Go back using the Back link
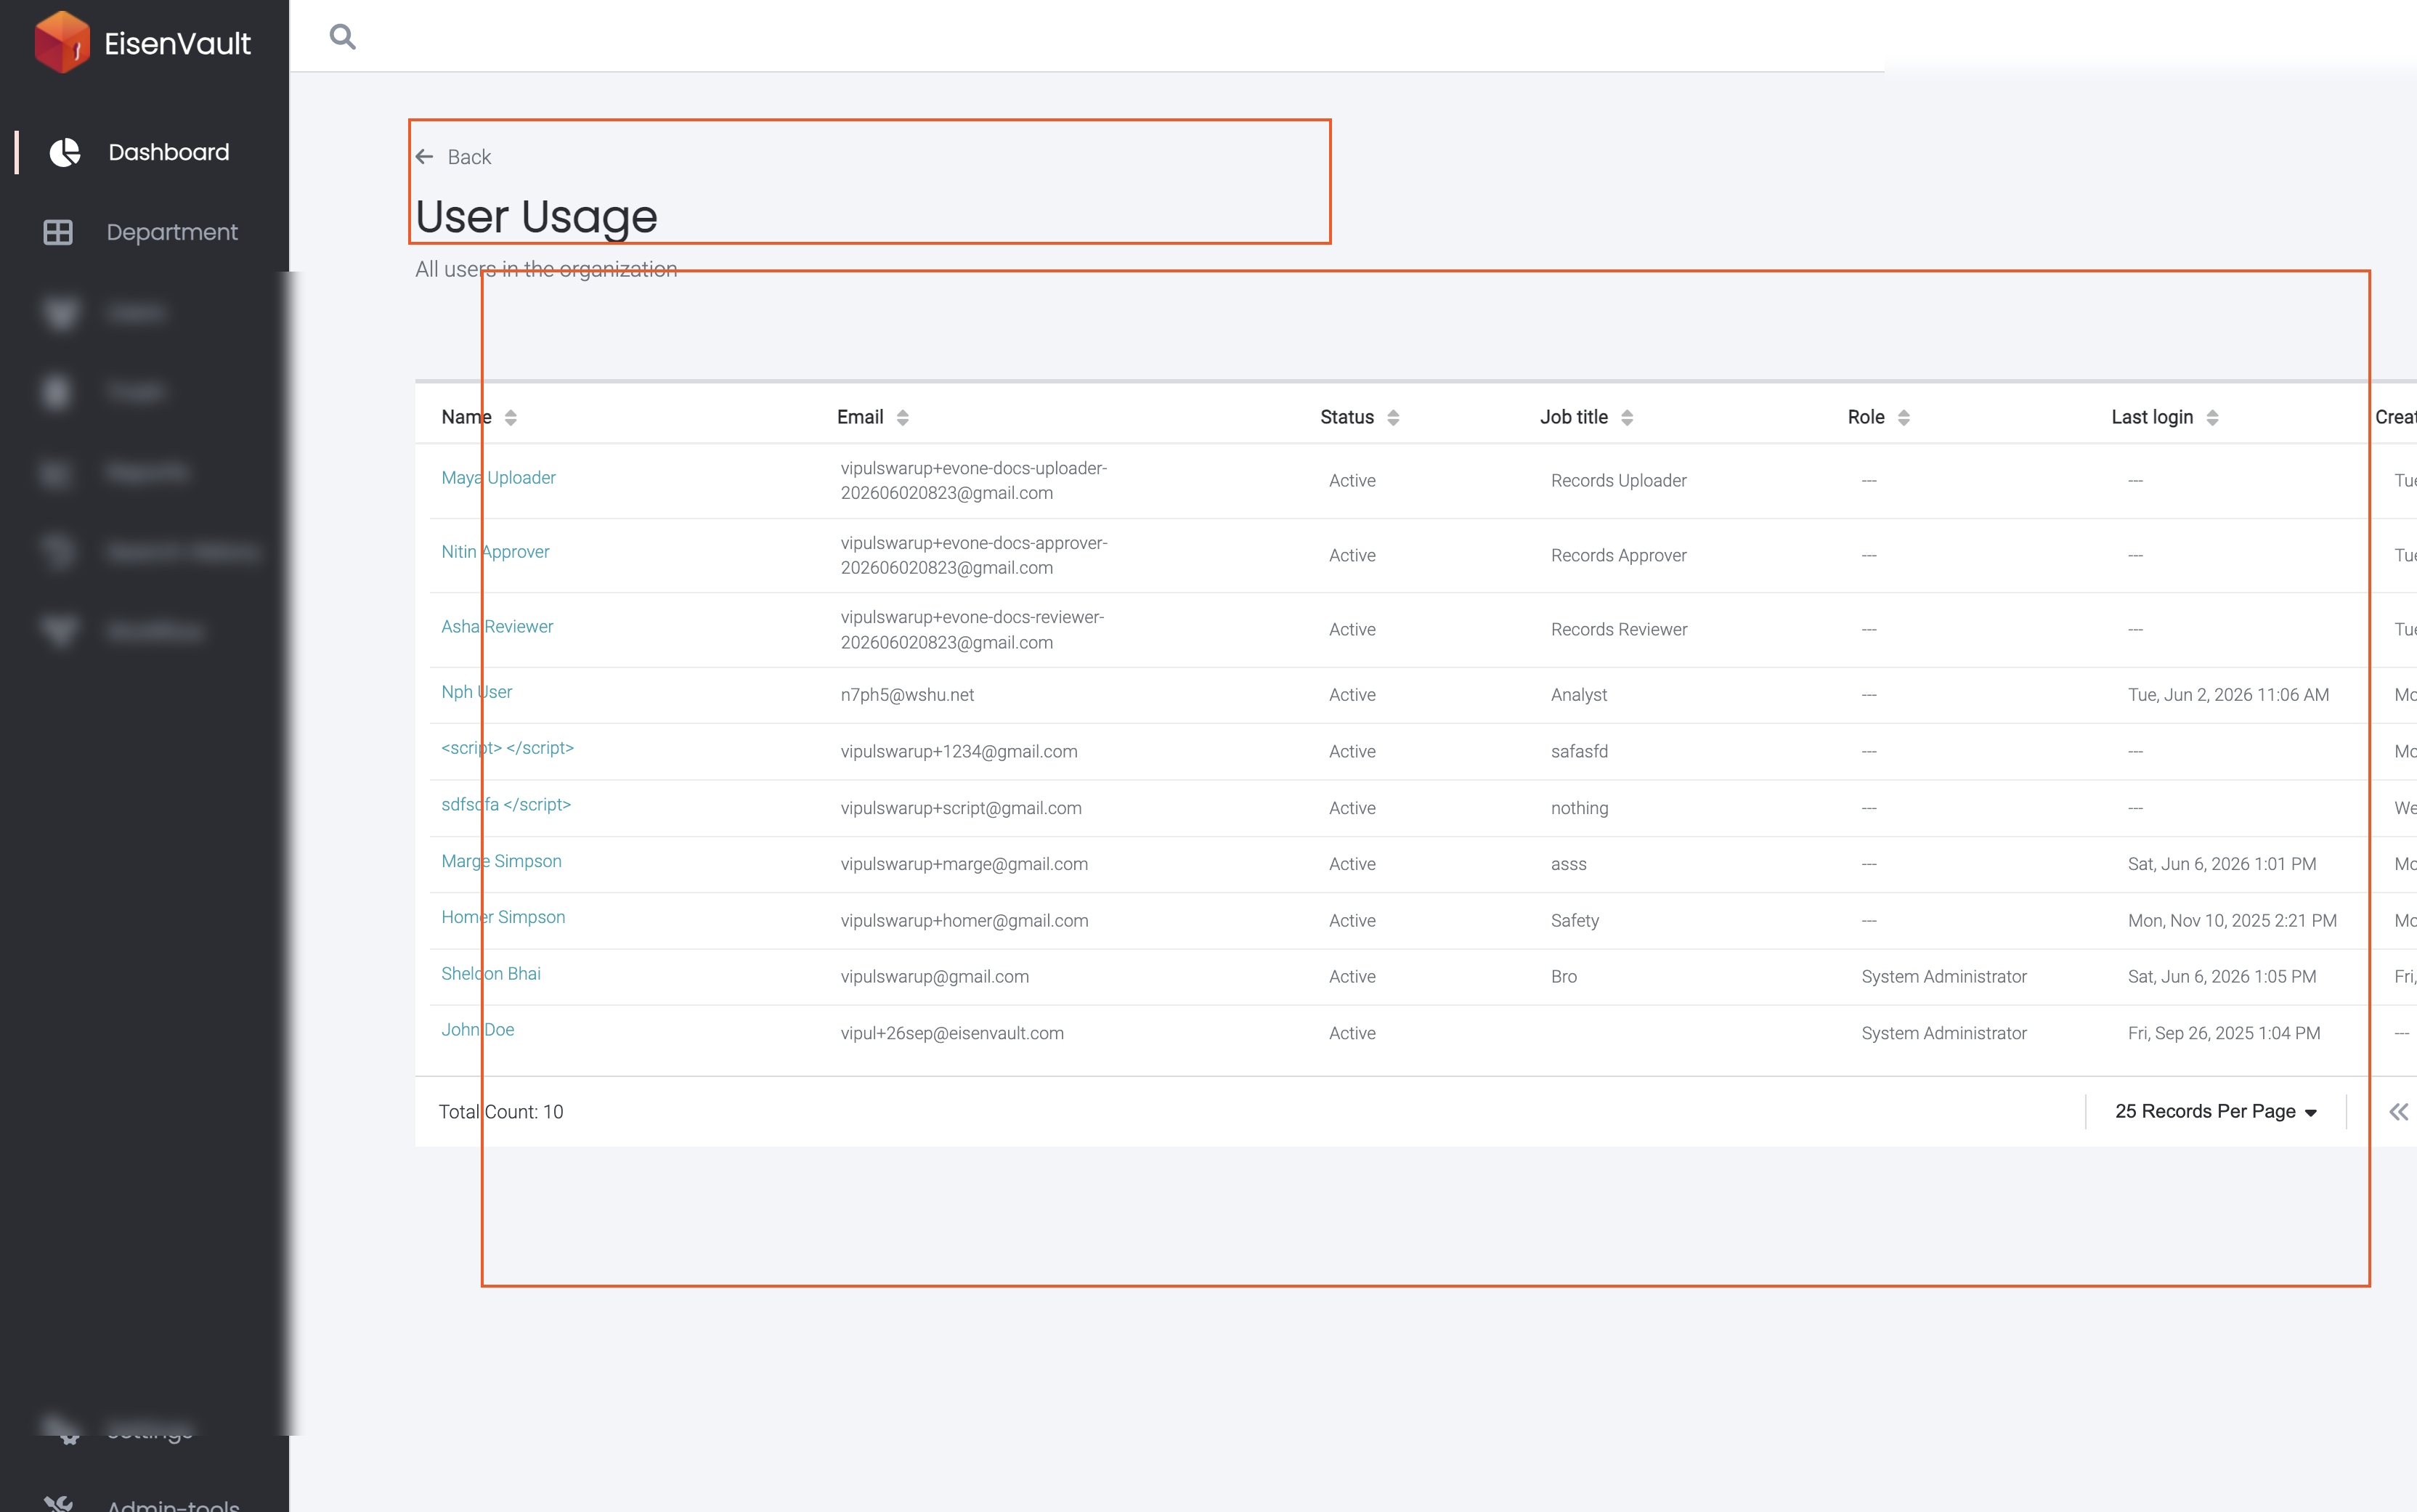 click(x=454, y=157)
